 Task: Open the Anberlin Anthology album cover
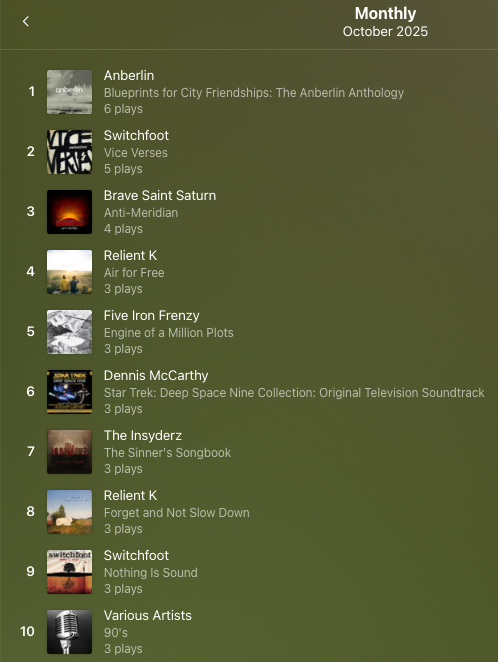(x=69, y=92)
